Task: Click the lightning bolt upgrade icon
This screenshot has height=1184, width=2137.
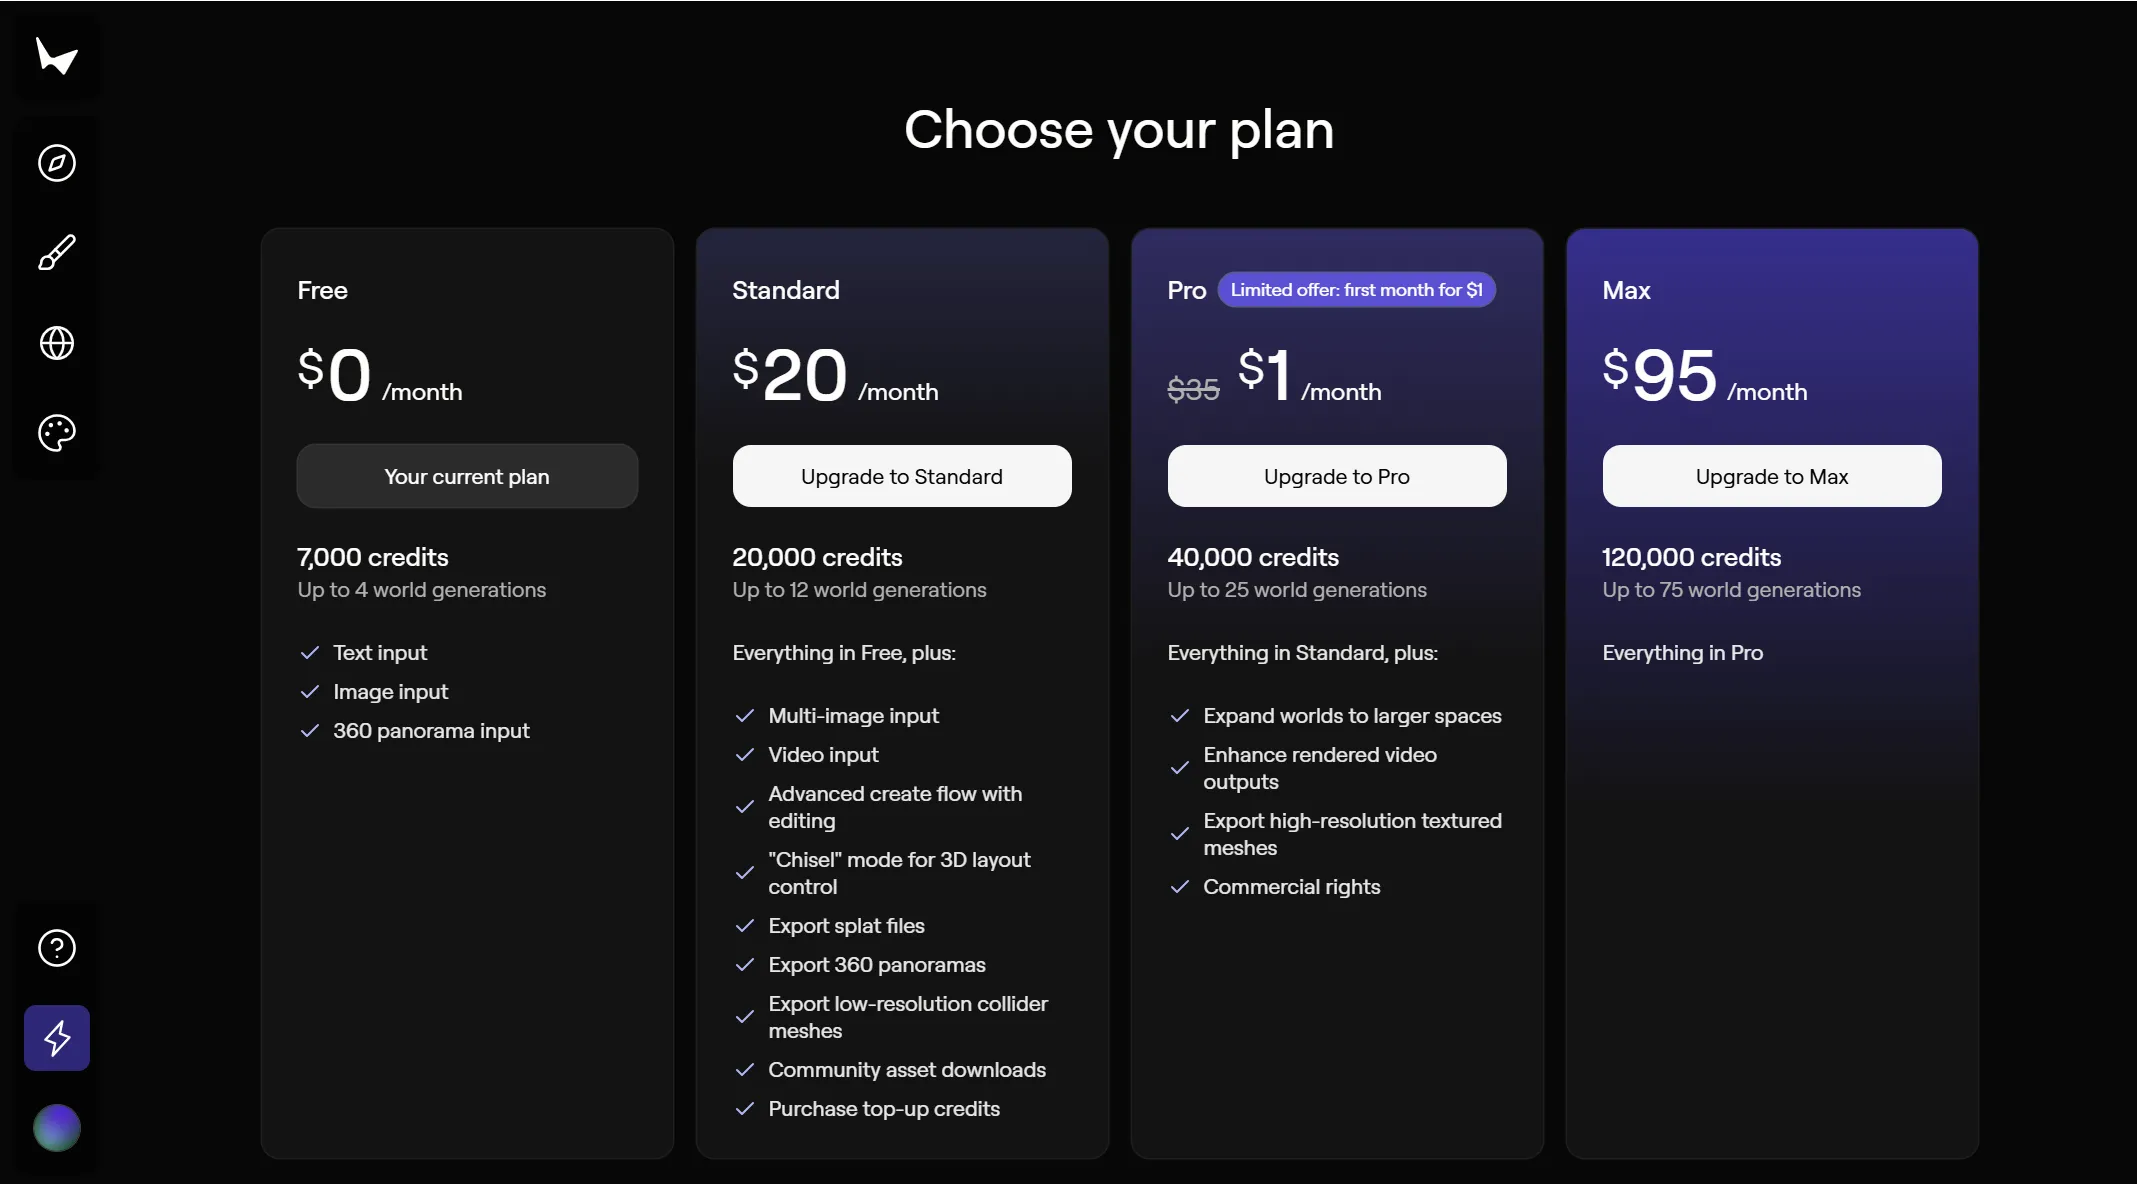Action: 57,1038
